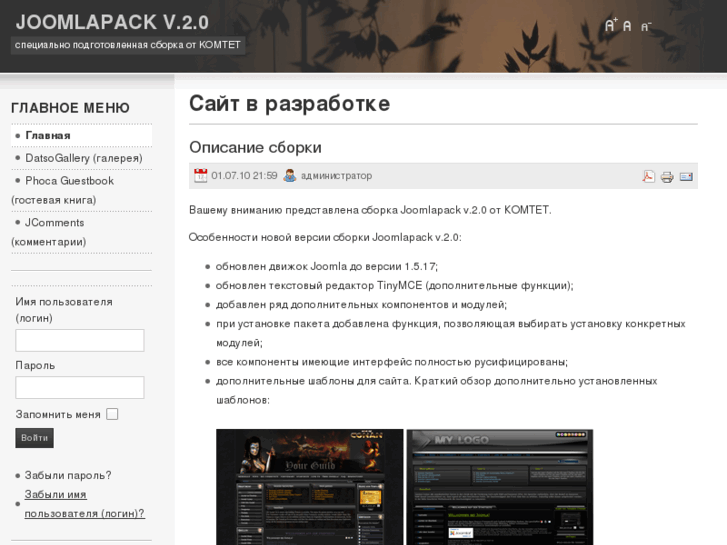
Task: Focus the Имя пользователя (логин) input field
Action: [x=80, y=340]
